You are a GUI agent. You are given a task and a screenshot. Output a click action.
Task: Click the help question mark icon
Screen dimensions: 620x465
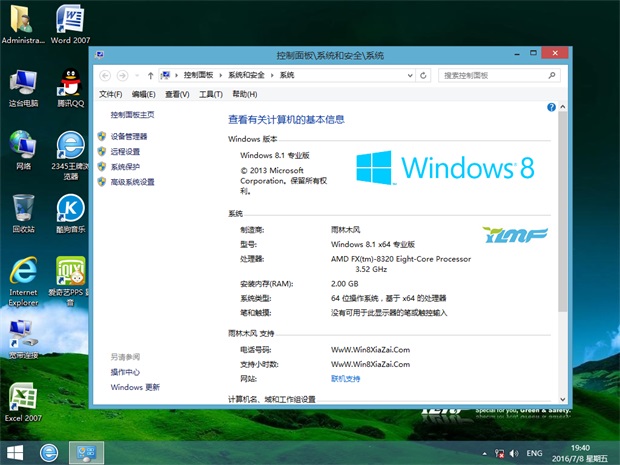(551, 107)
